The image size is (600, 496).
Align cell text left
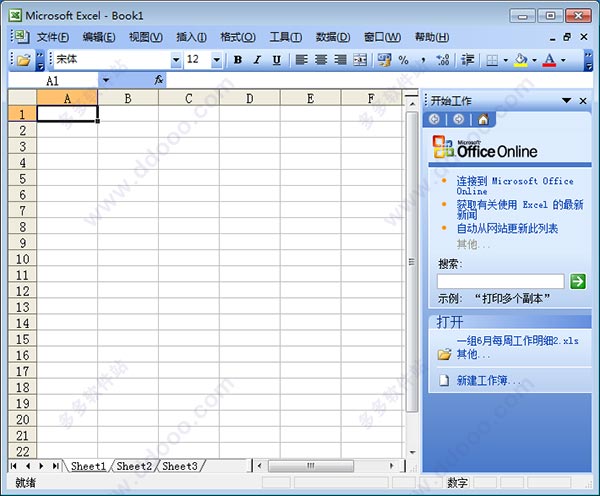[x=302, y=60]
